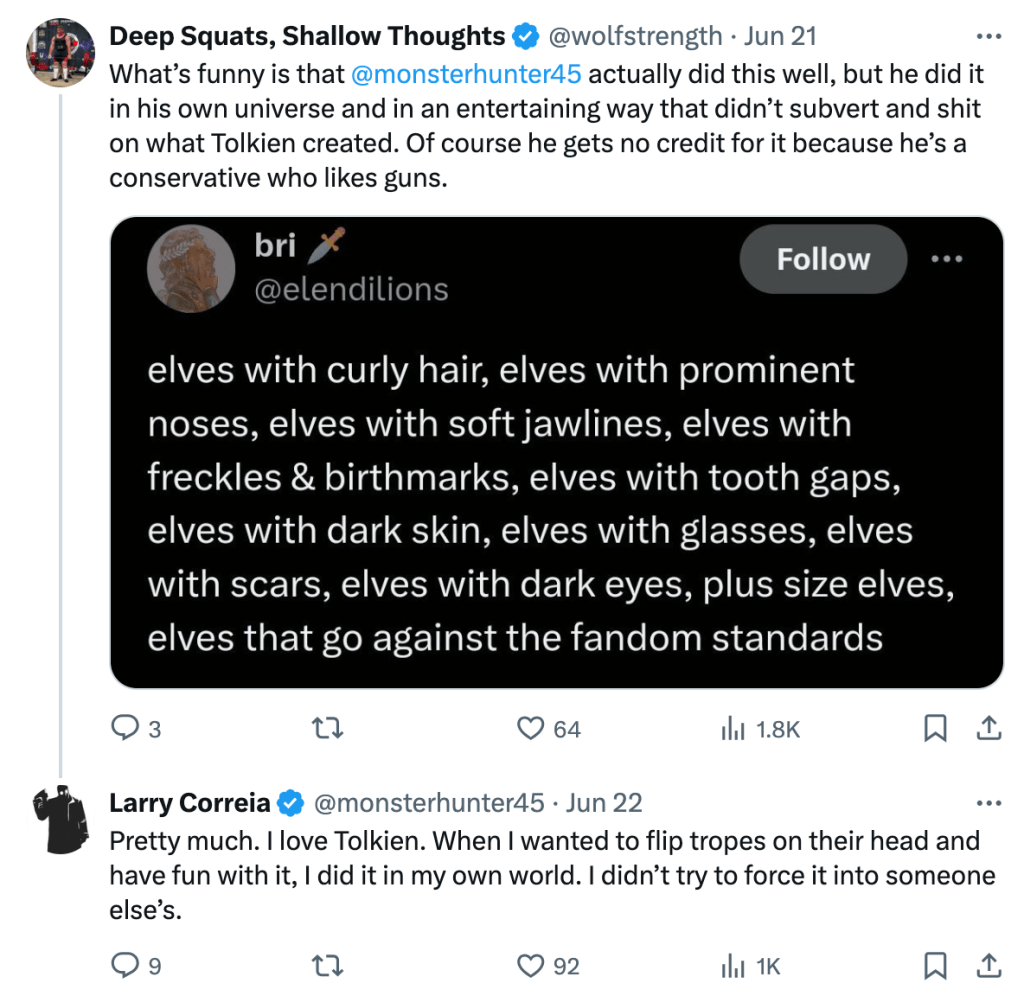Click the Follow button for bri
The height and width of the screenshot is (996, 1024).
pos(823,259)
